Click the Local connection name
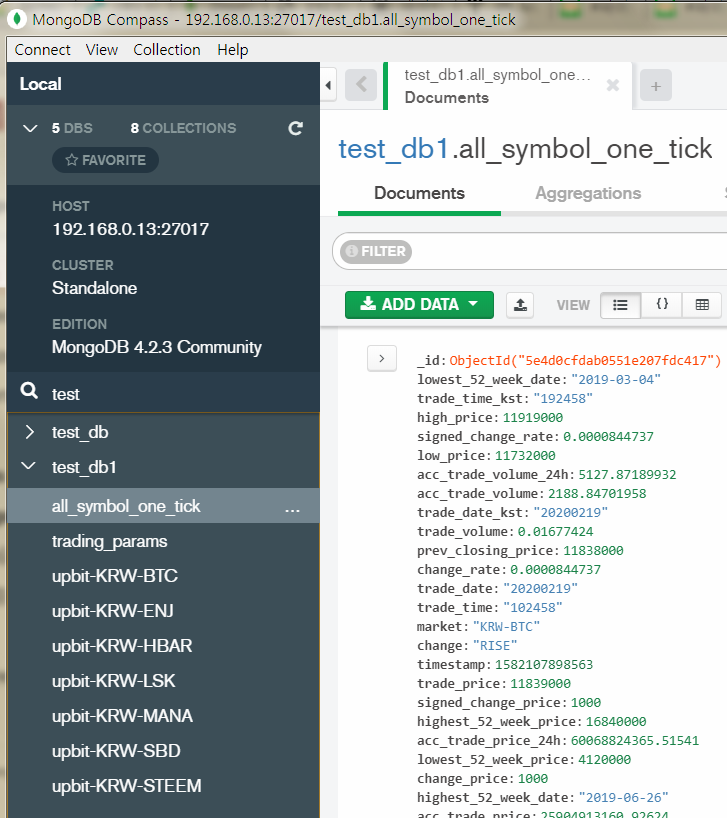The image size is (727, 818). 40,84
